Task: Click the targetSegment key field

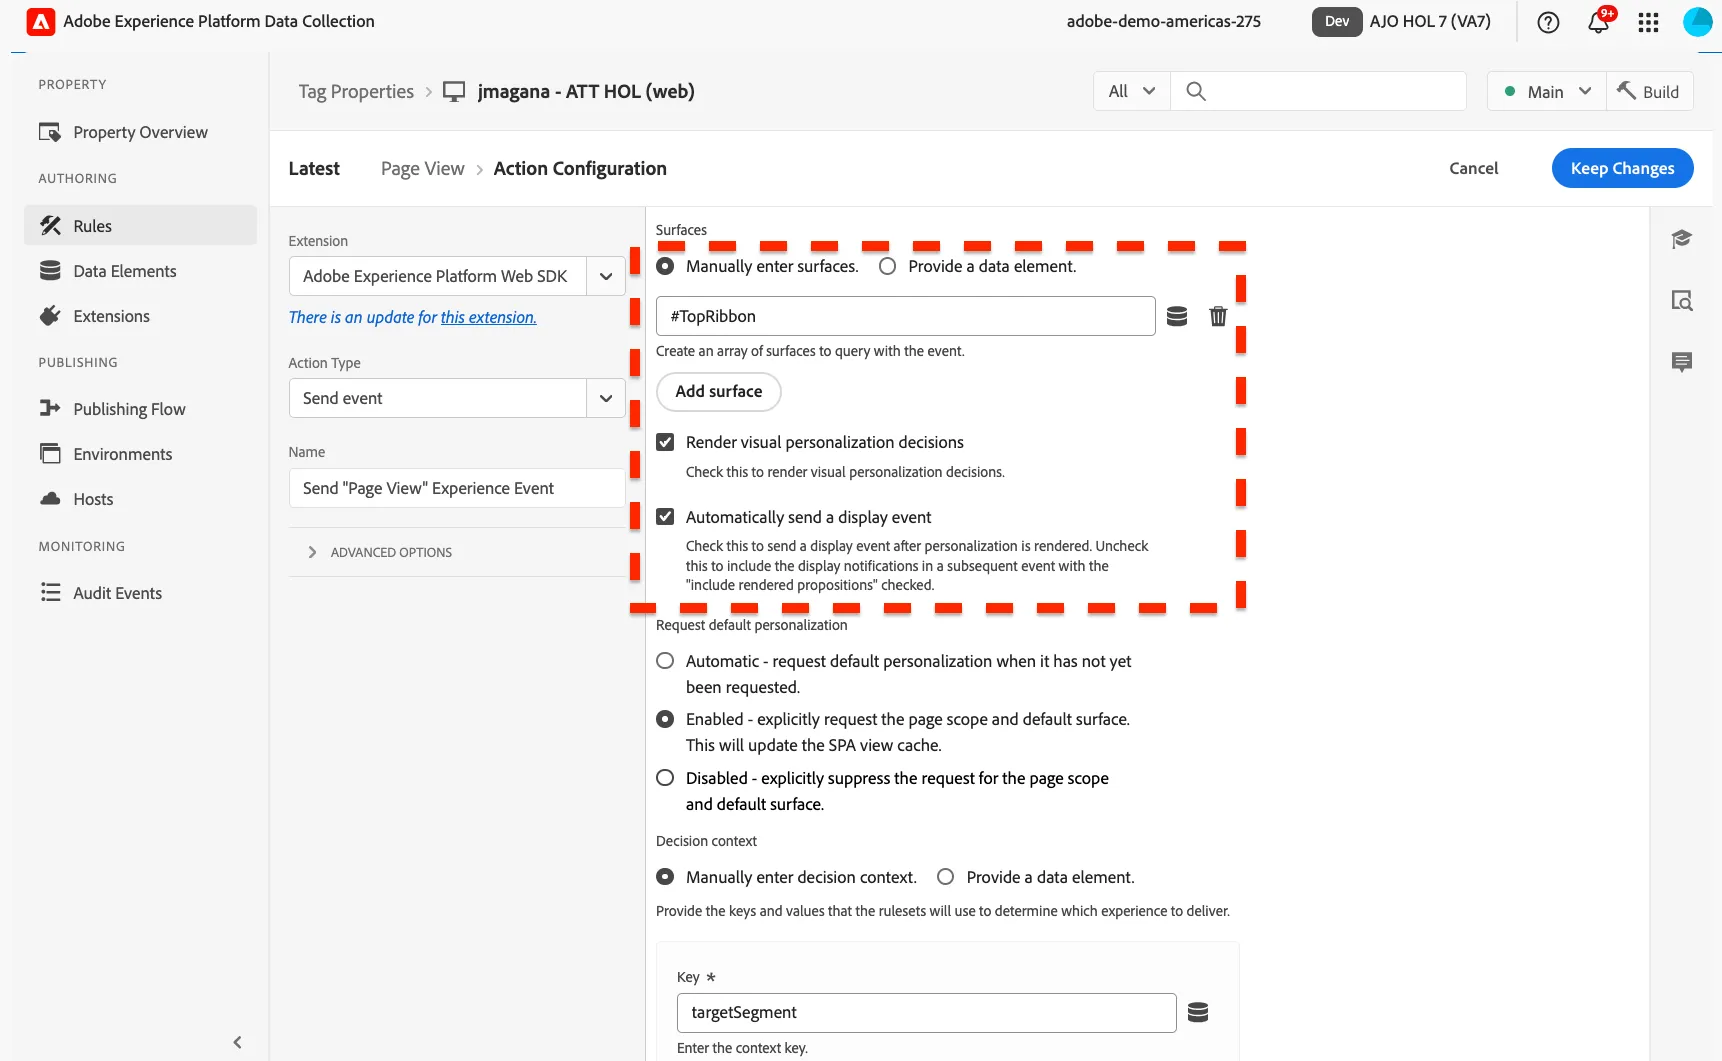Action: point(927,1012)
